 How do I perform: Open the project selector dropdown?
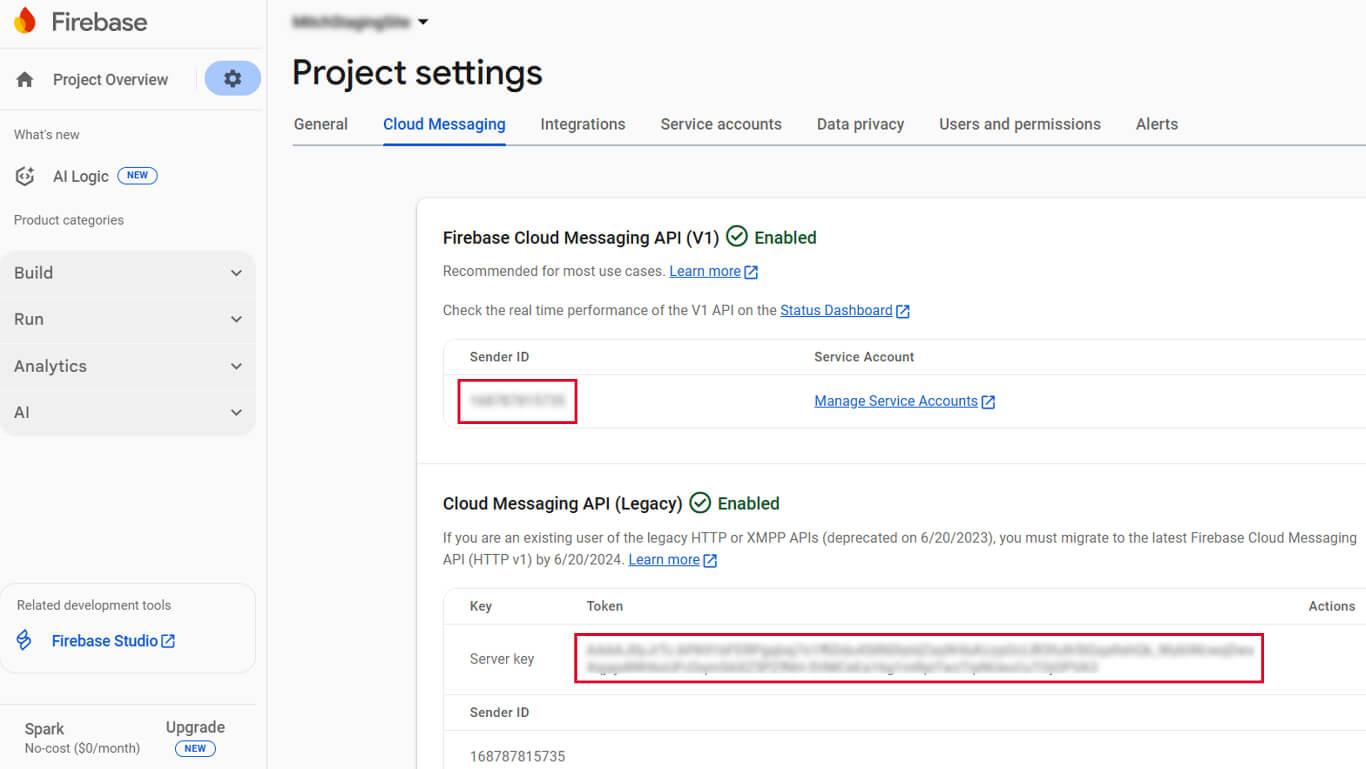(x=423, y=22)
